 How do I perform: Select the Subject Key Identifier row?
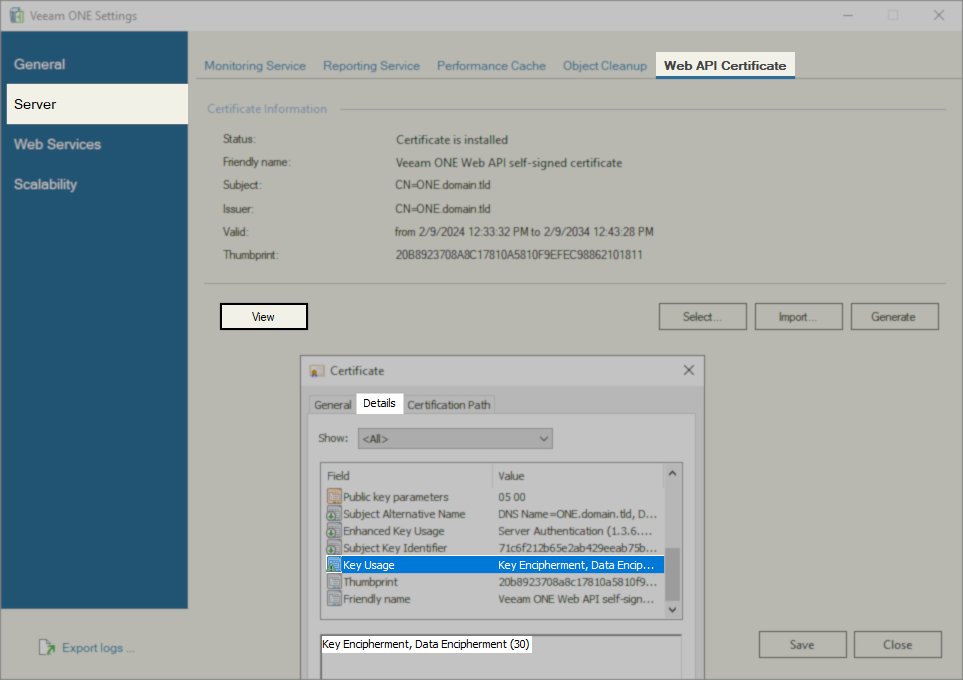point(495,548)
